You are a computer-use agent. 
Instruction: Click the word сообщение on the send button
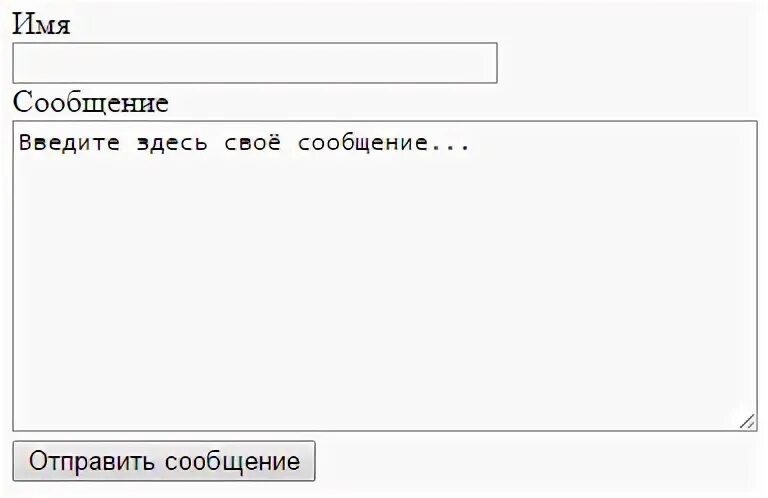click(x=233, y=461)
